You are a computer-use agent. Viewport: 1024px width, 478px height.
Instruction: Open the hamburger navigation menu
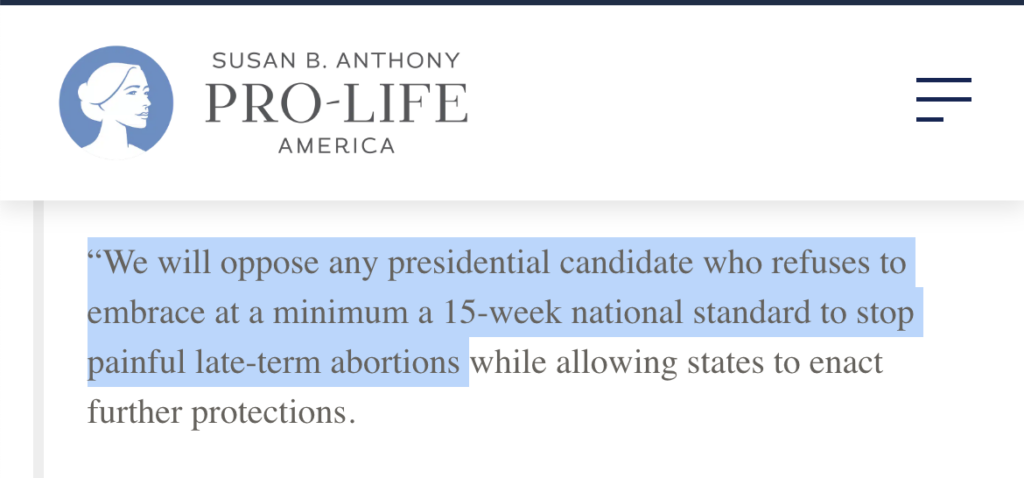pos(944,99)
